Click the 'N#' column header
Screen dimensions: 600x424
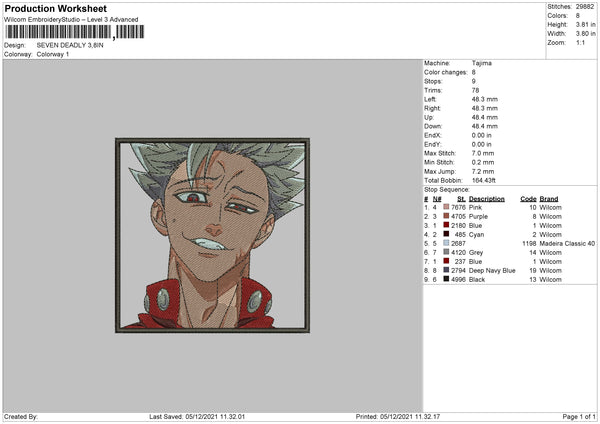pyautogui.click(x=437, y=199)
